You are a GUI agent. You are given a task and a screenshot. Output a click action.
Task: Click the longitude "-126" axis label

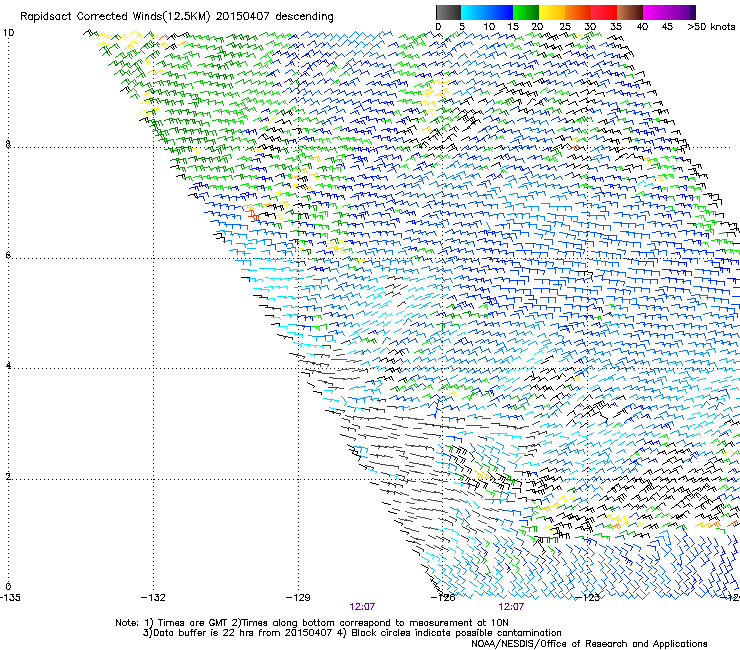[x=443, y=598]
